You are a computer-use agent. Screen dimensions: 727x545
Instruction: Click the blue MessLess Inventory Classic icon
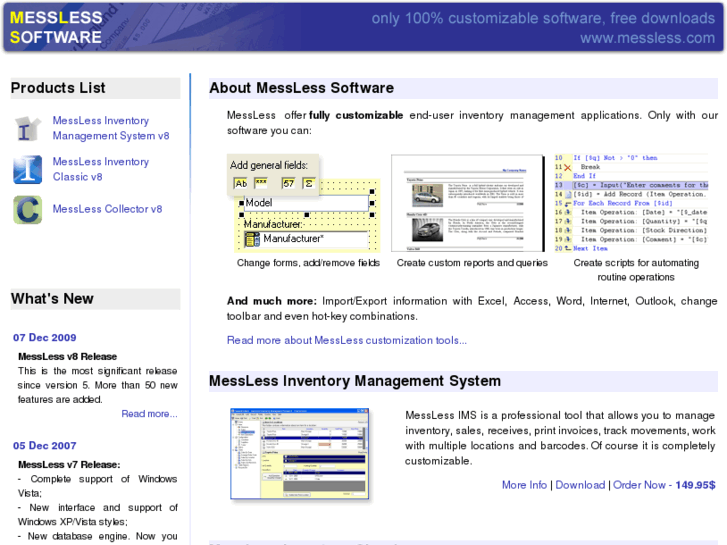tap(27, 169)
